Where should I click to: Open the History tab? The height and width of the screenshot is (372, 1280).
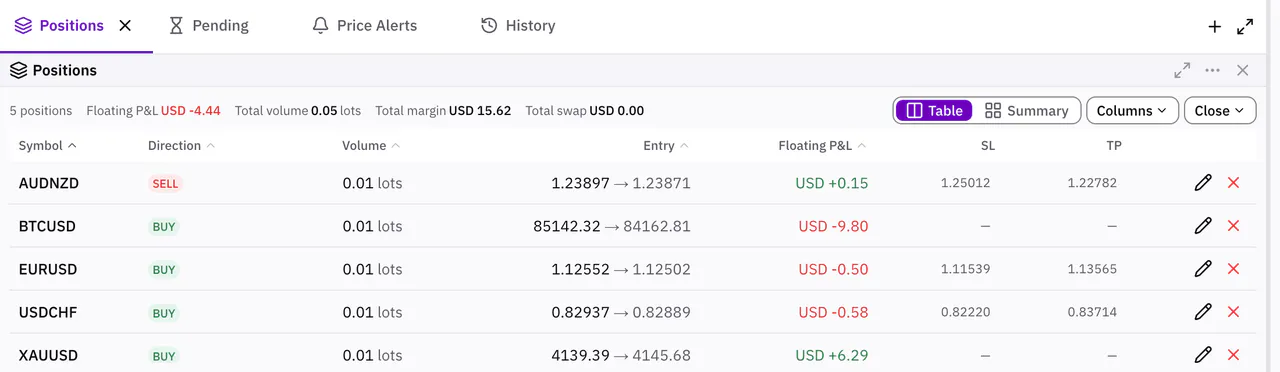(518, 26)
